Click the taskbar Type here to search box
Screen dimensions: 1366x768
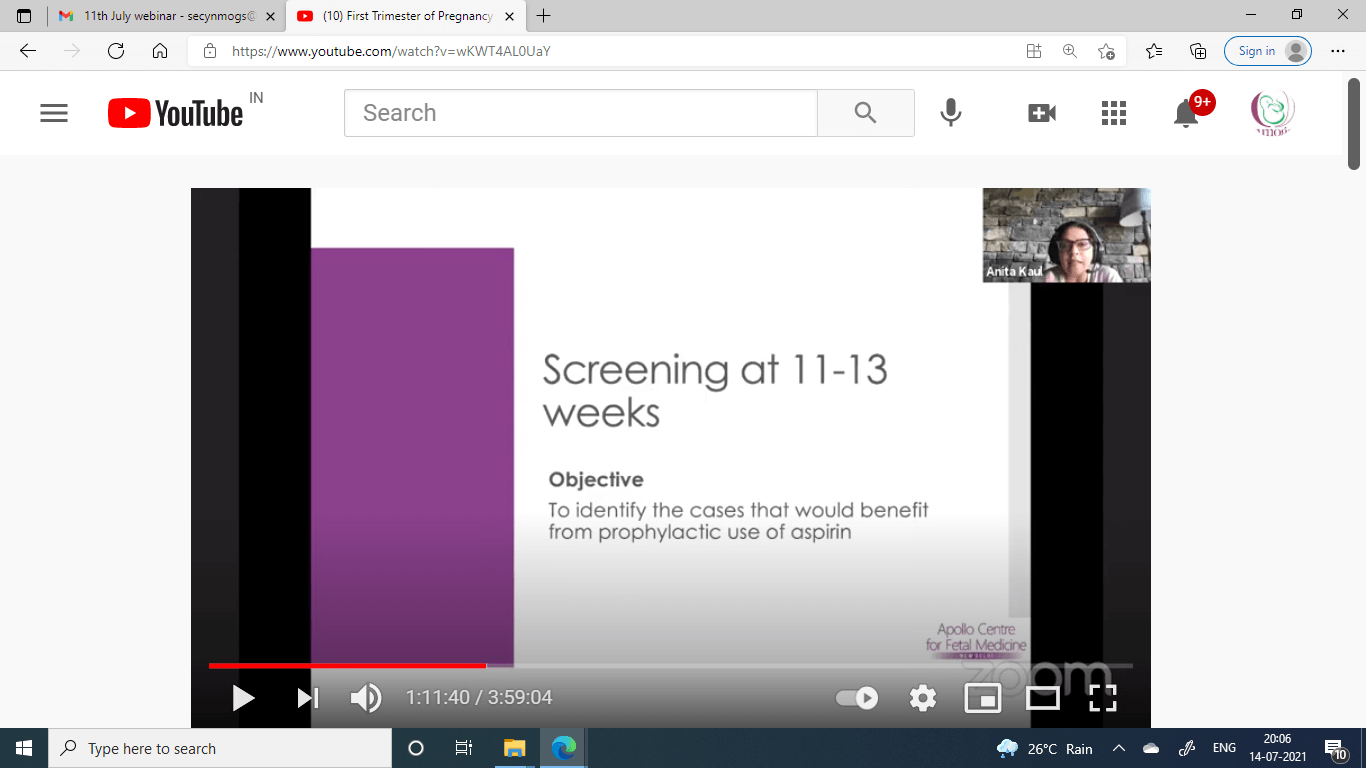[x=220, y=748]
